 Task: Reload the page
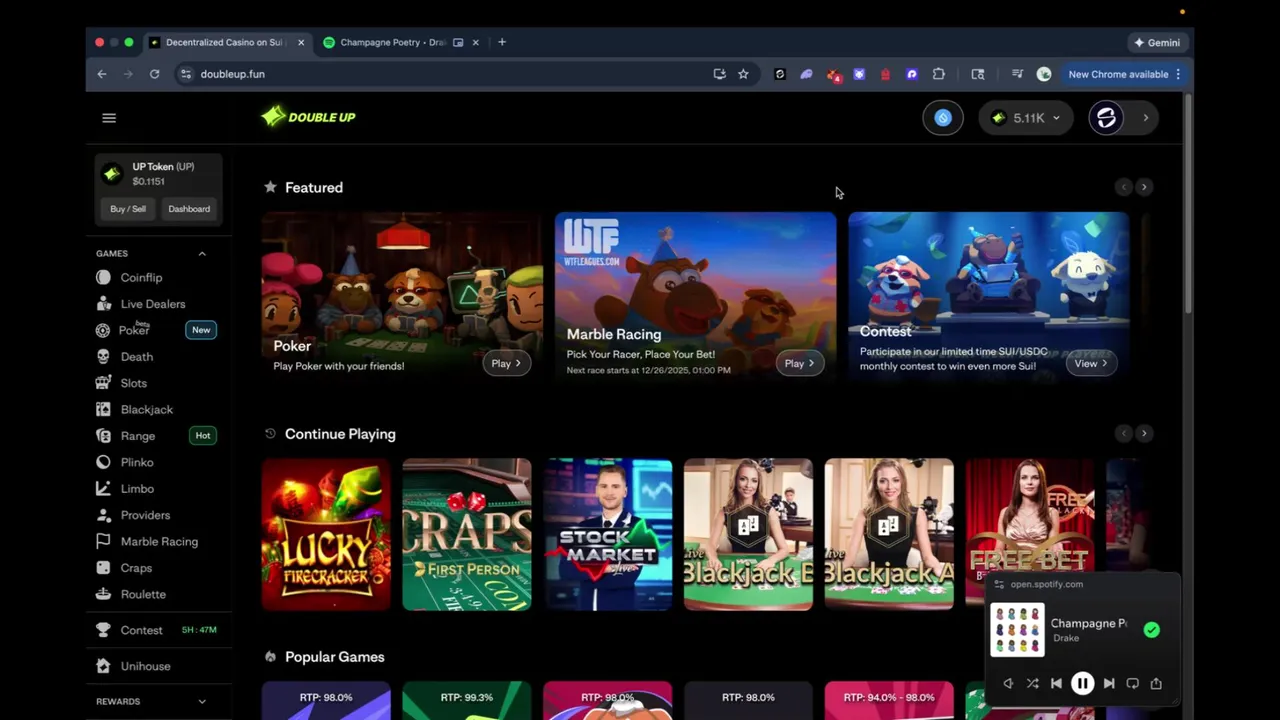click(154, 74)
